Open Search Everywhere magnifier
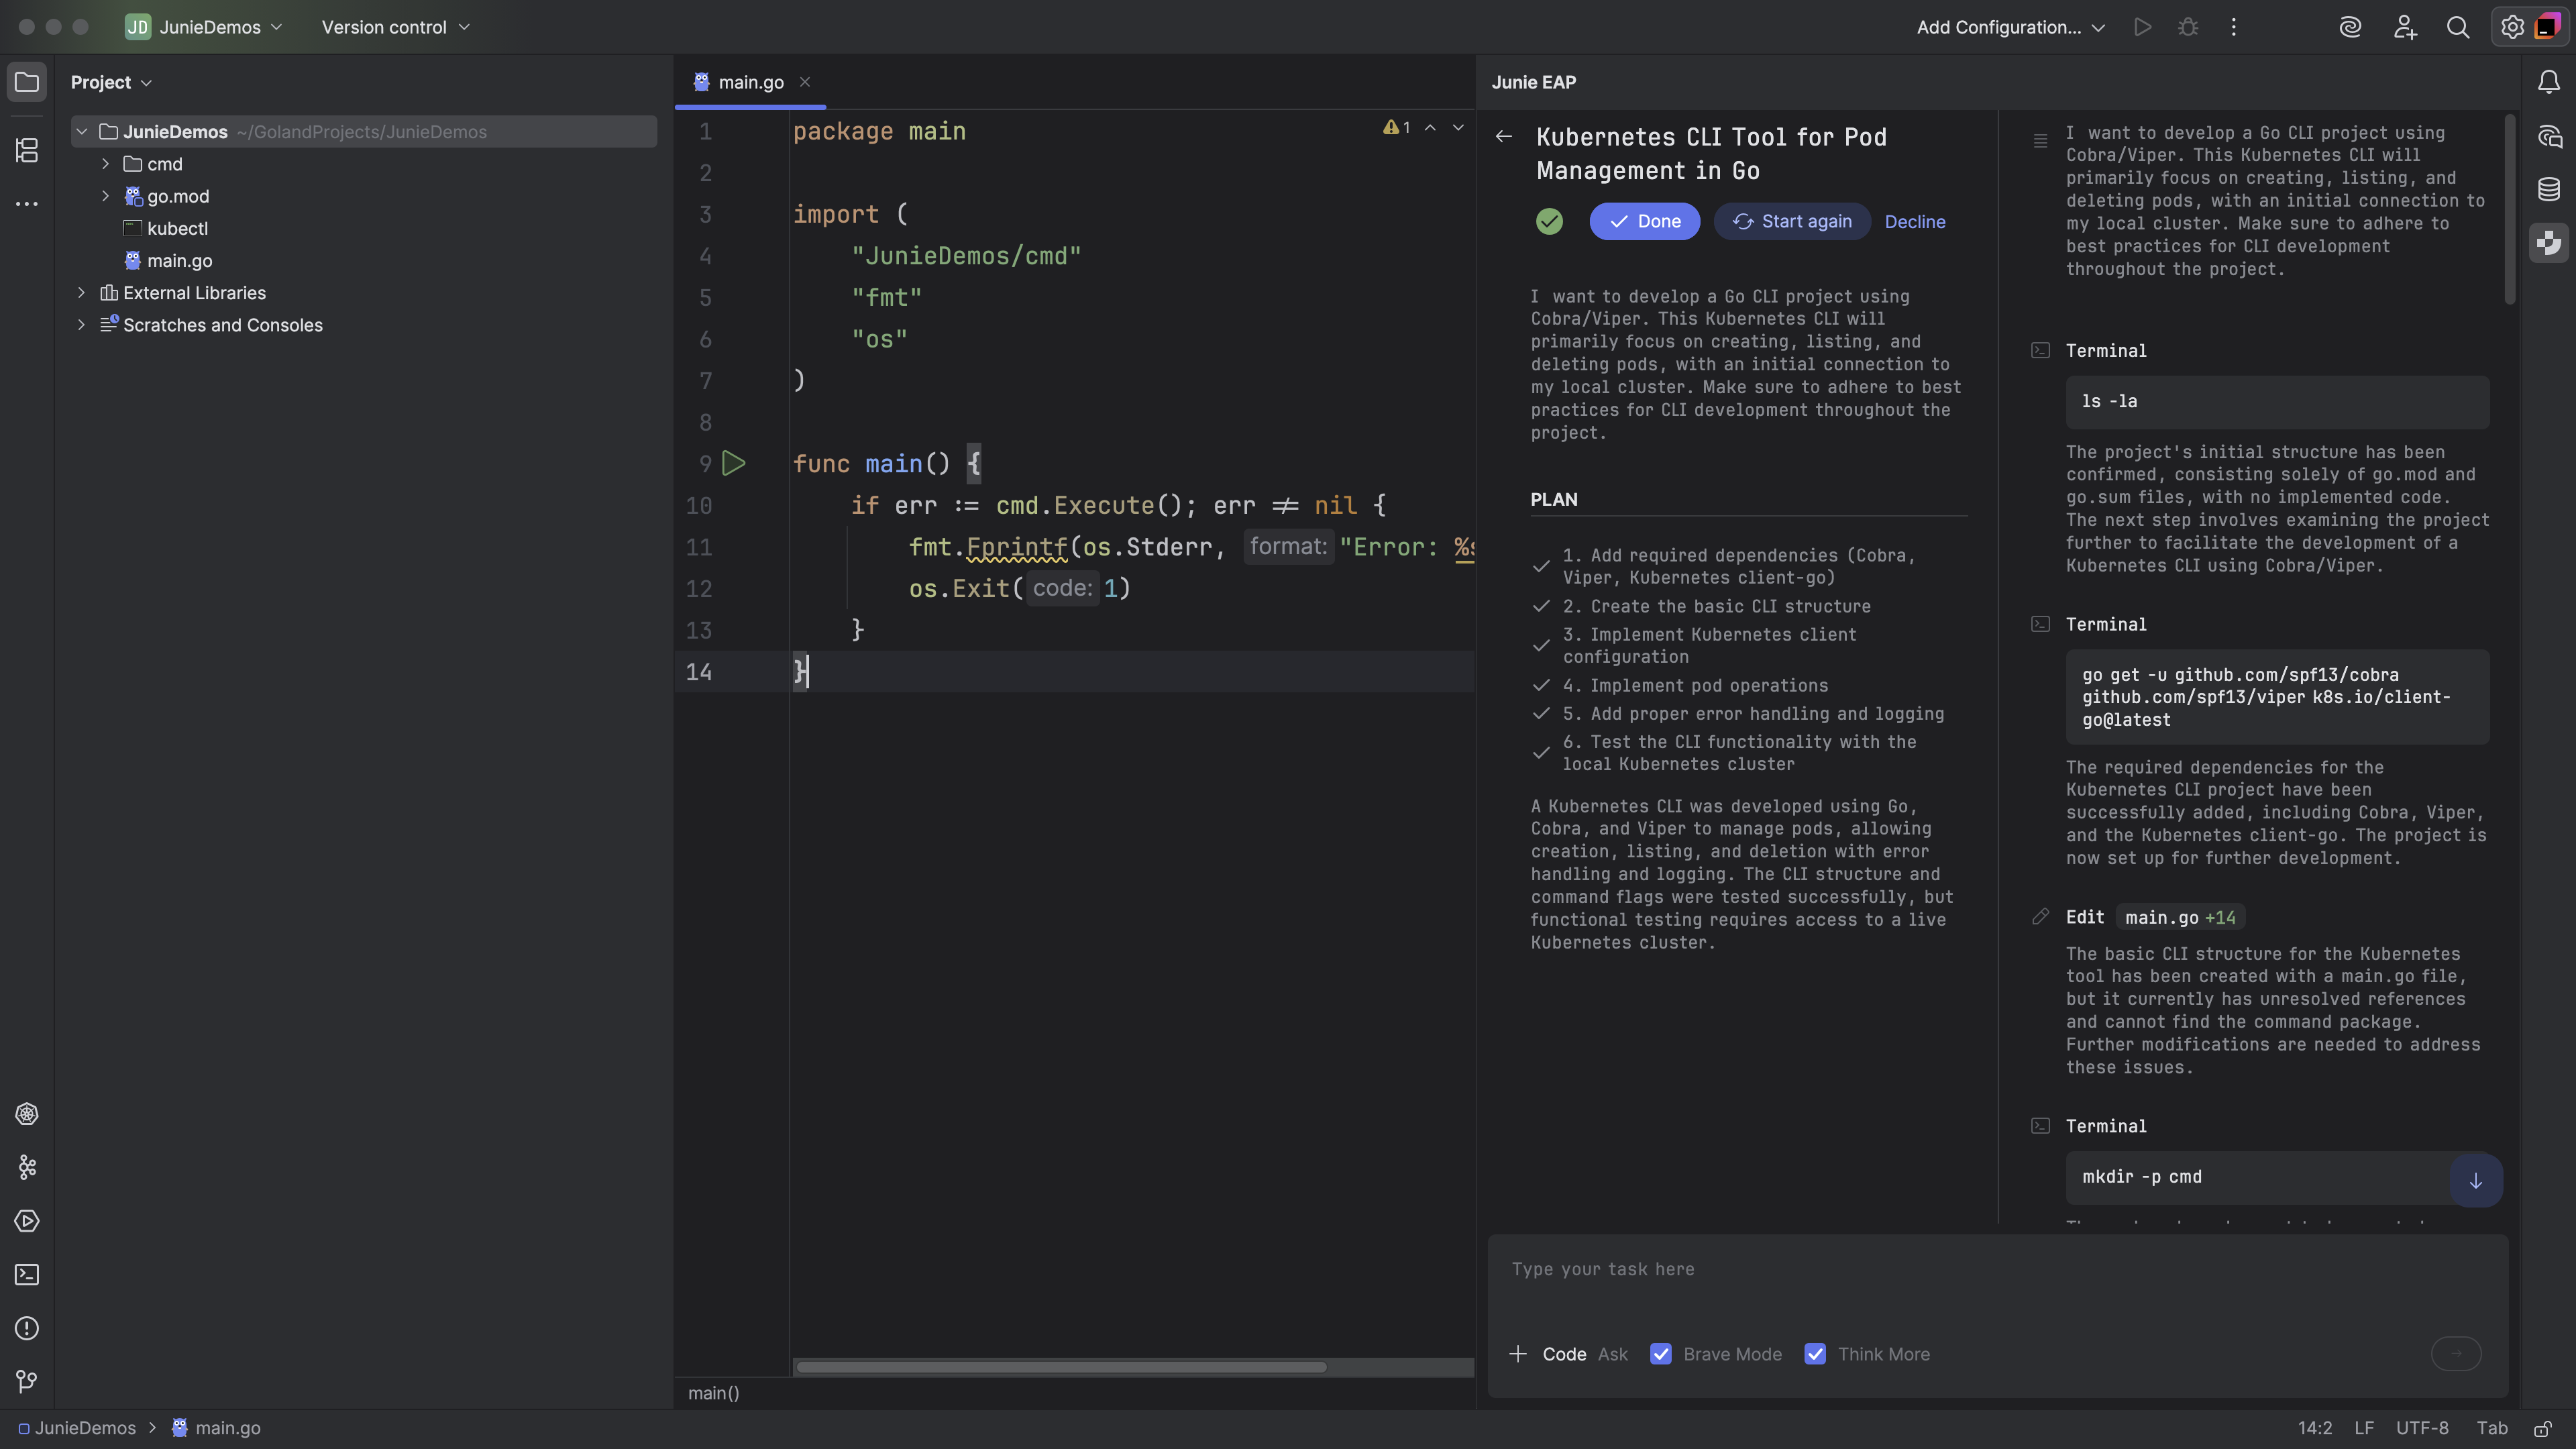This screenshot has height=1449, width=2576. 2458,27
